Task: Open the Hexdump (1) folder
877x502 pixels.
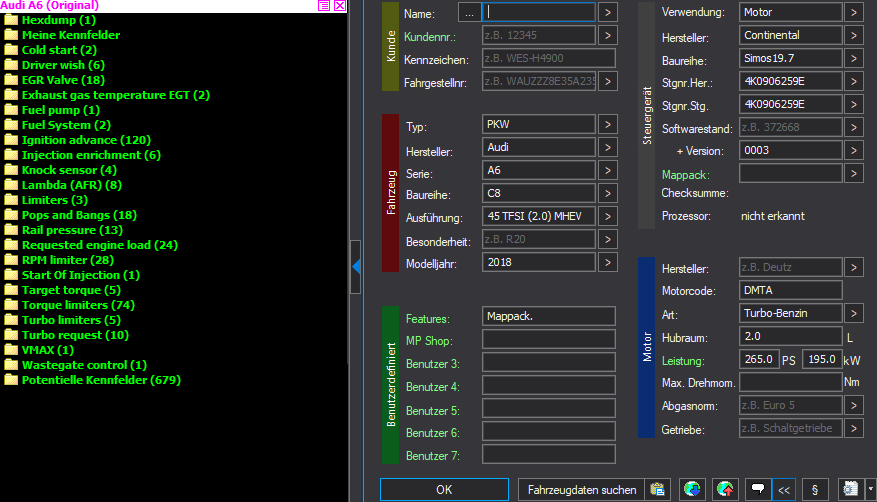Action: (x=50, y=20)
